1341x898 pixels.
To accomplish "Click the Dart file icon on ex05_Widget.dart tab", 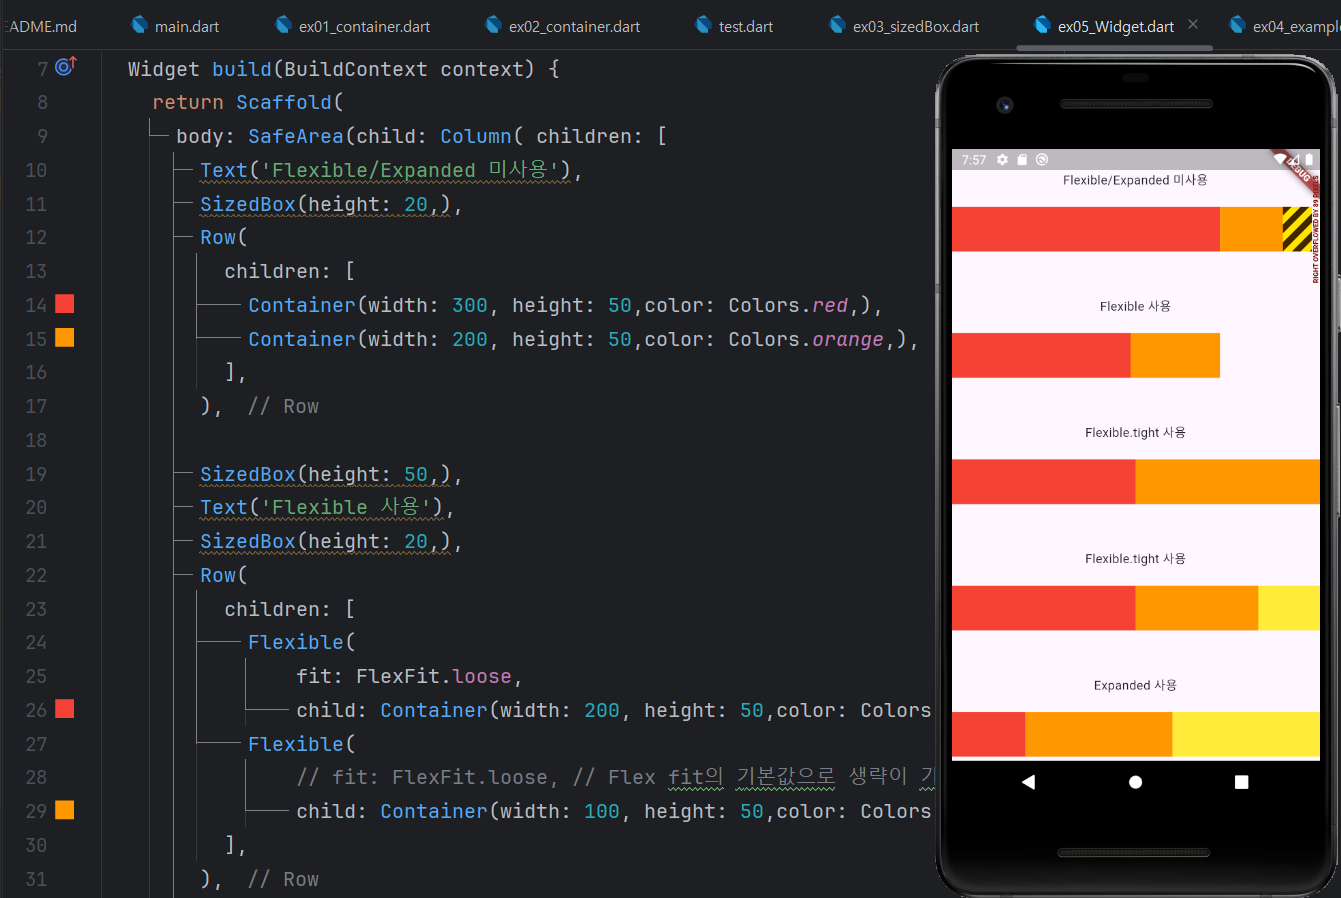I will click(x=1043, y=25).
